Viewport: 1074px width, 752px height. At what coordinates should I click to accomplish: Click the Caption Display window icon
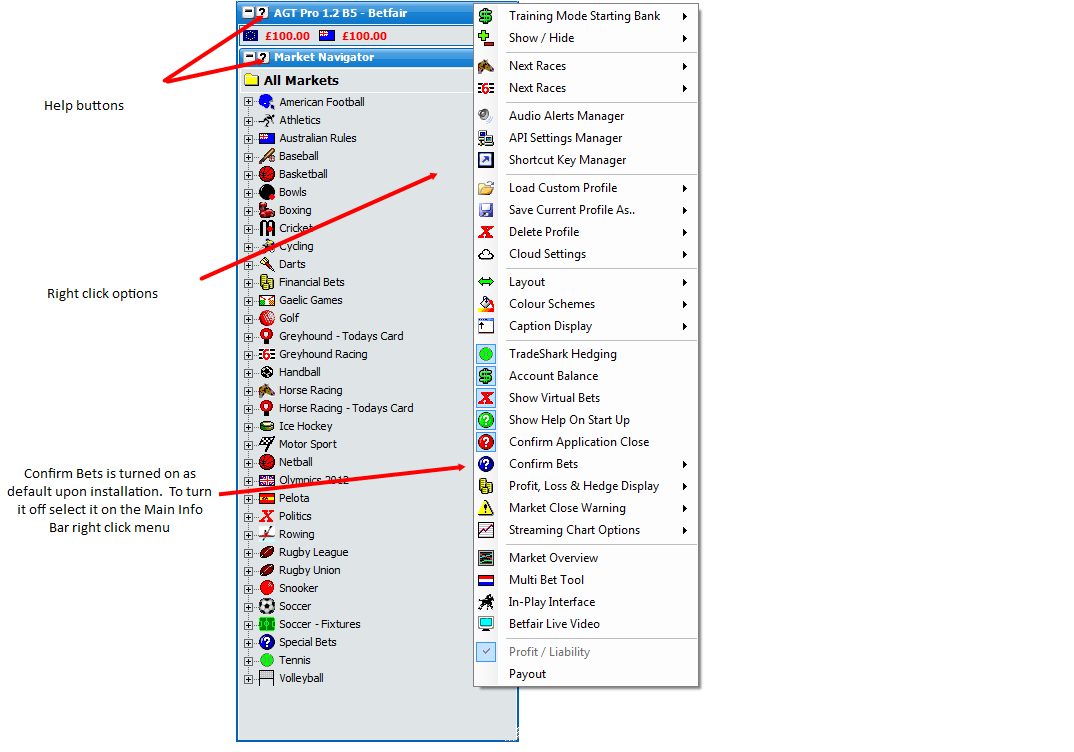(486, 326)
